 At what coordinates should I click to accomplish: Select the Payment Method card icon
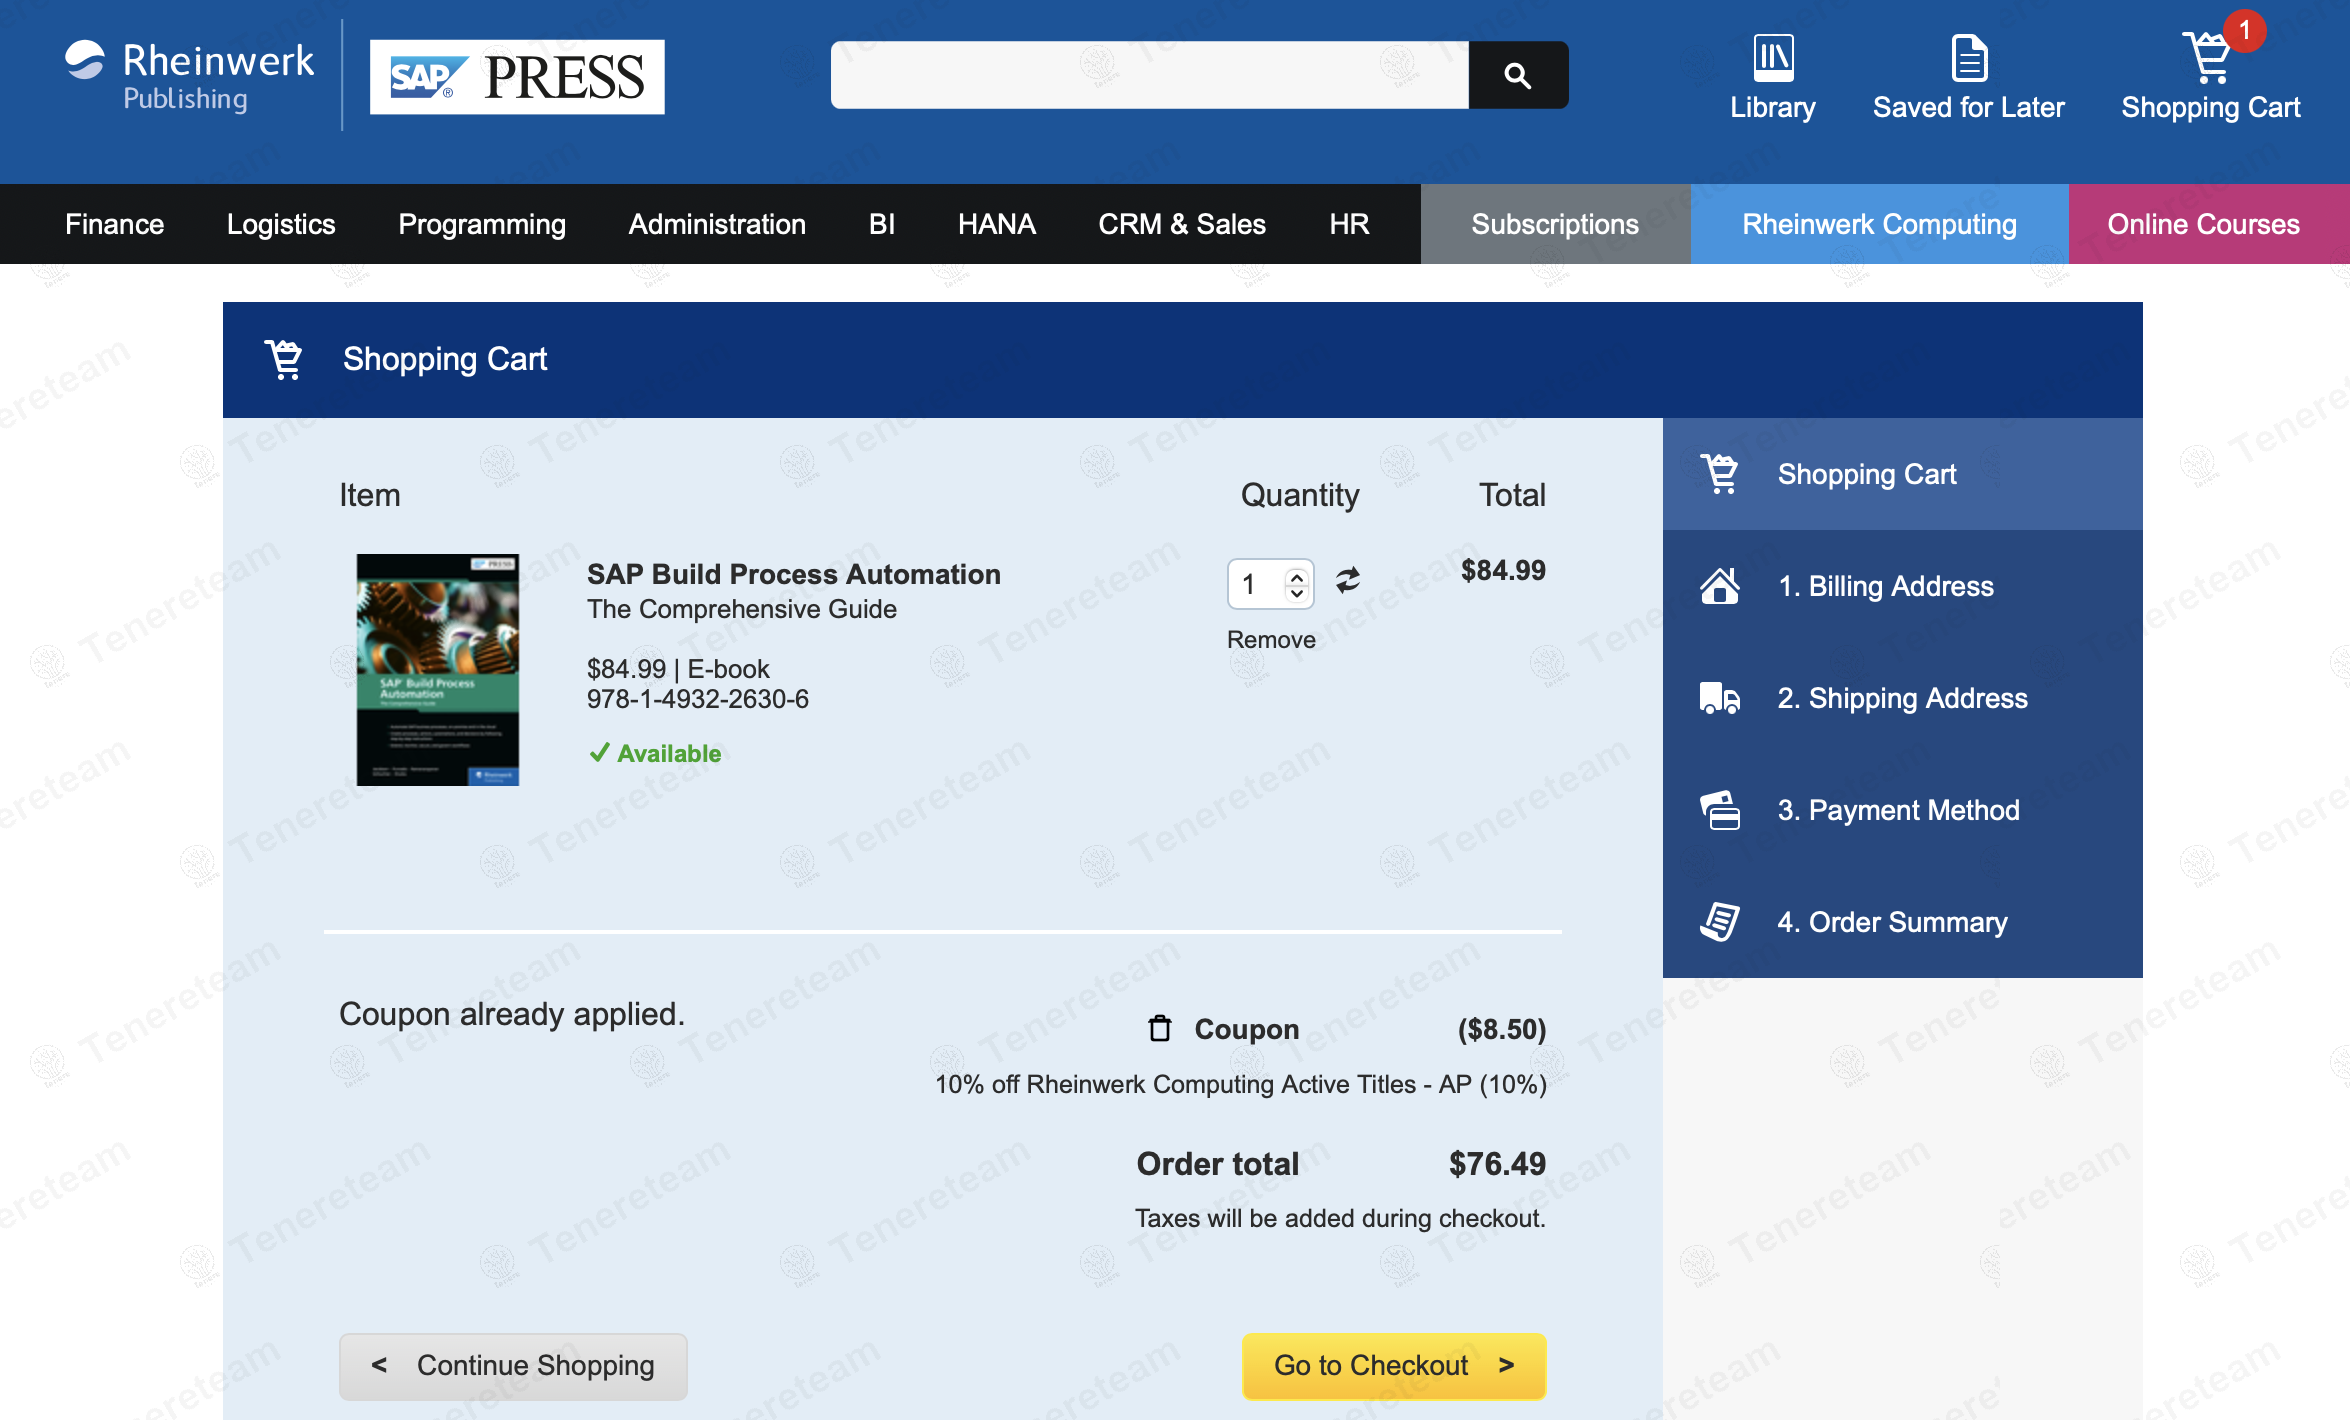pos(1719,810)
